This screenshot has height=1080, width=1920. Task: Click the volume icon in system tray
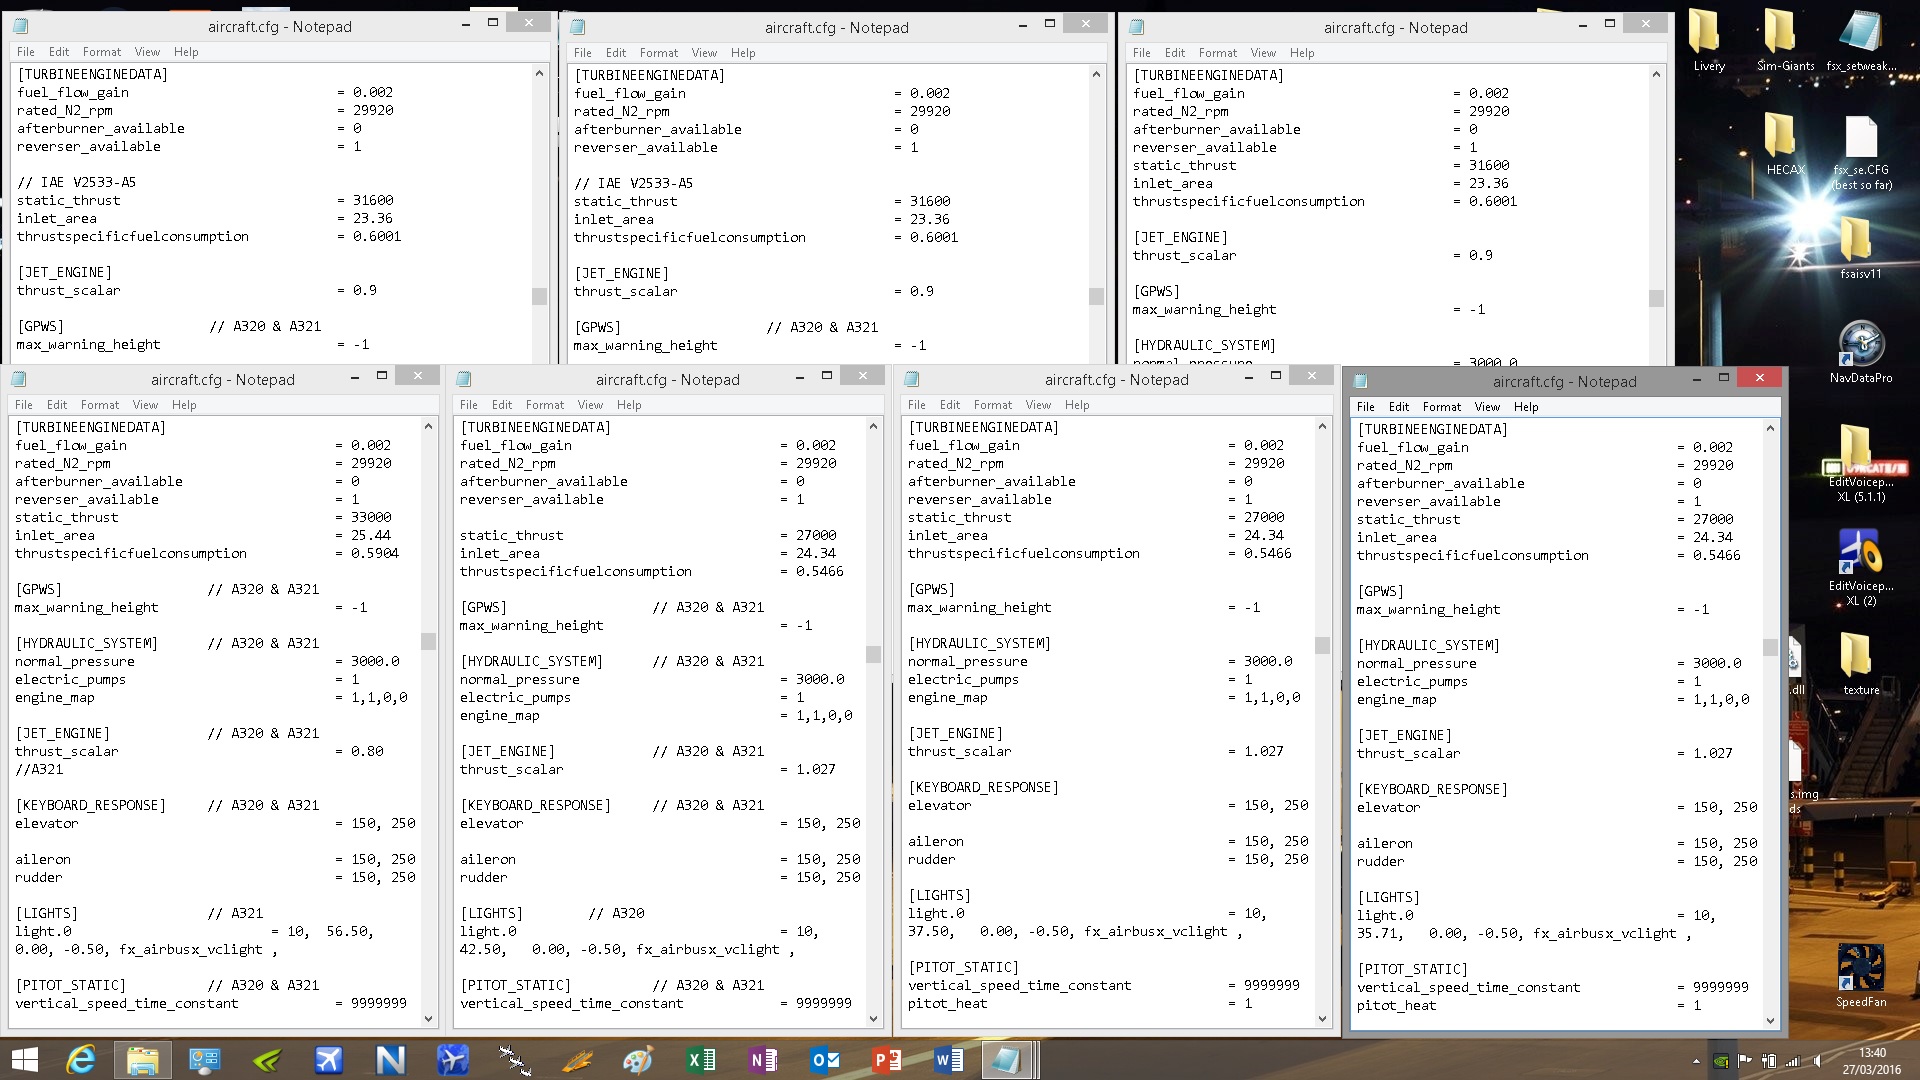click(x=1817, y=1061)
